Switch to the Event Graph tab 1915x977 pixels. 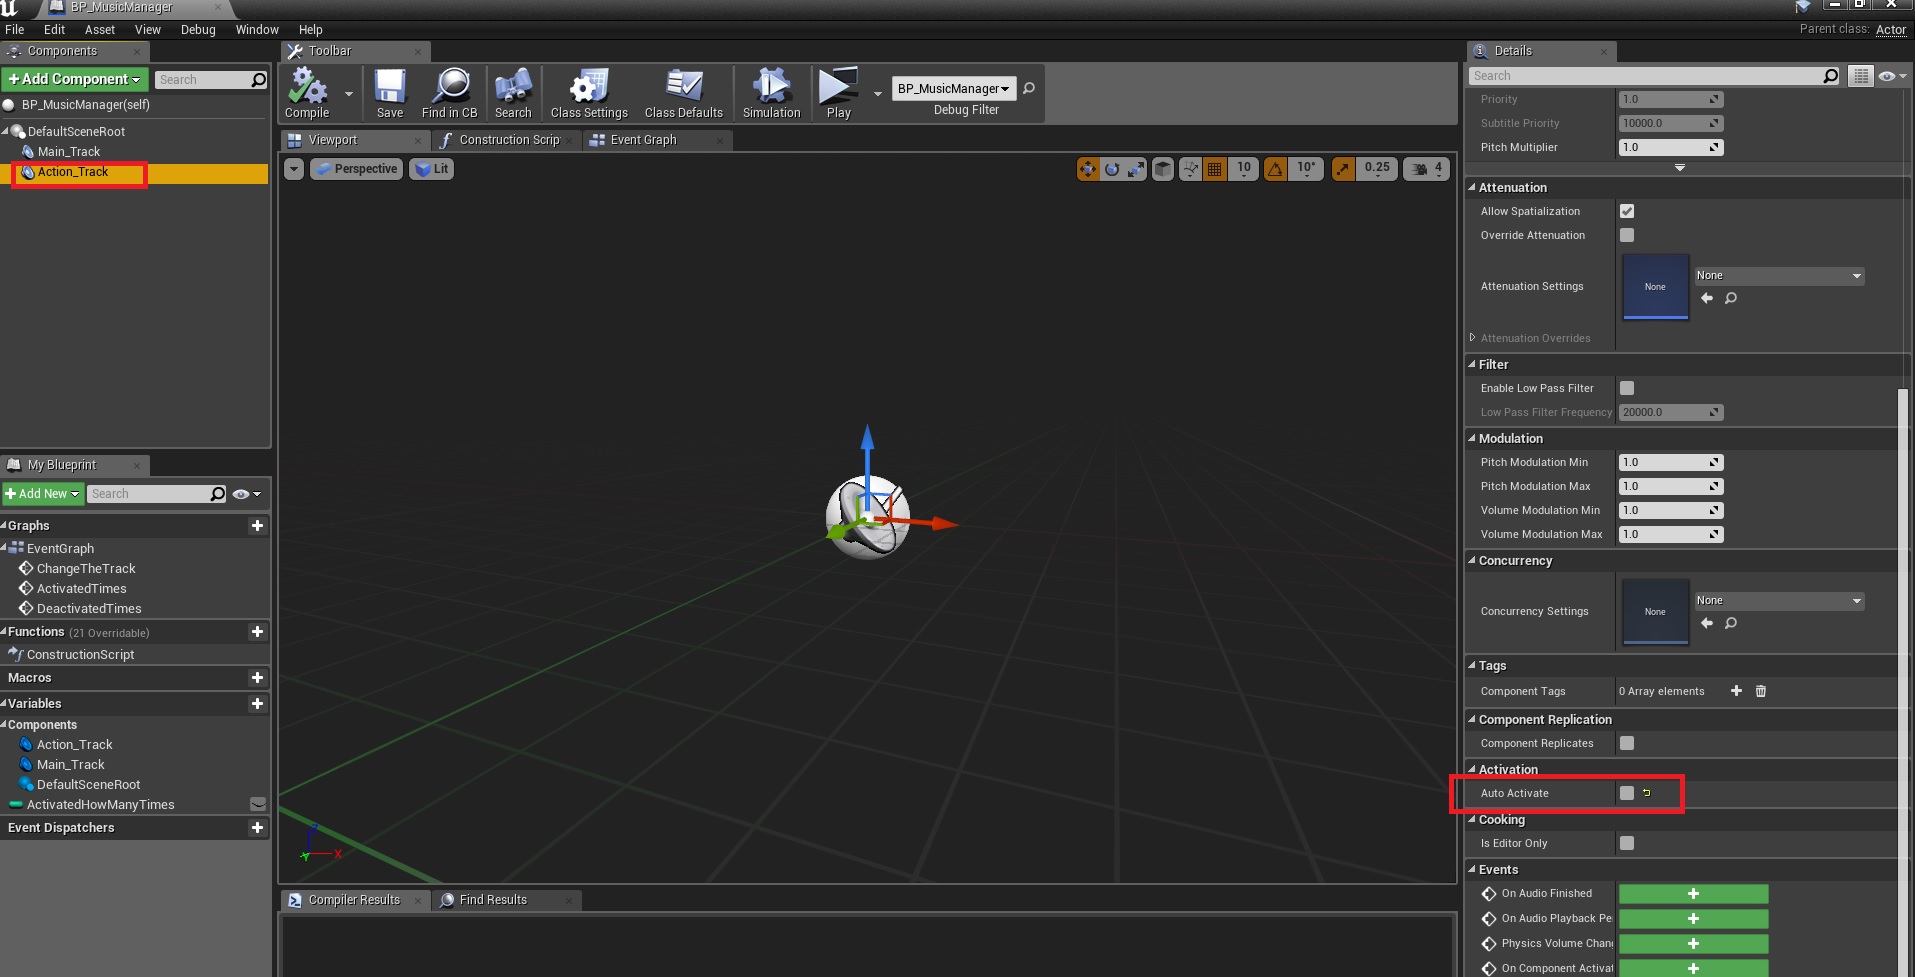643,140
